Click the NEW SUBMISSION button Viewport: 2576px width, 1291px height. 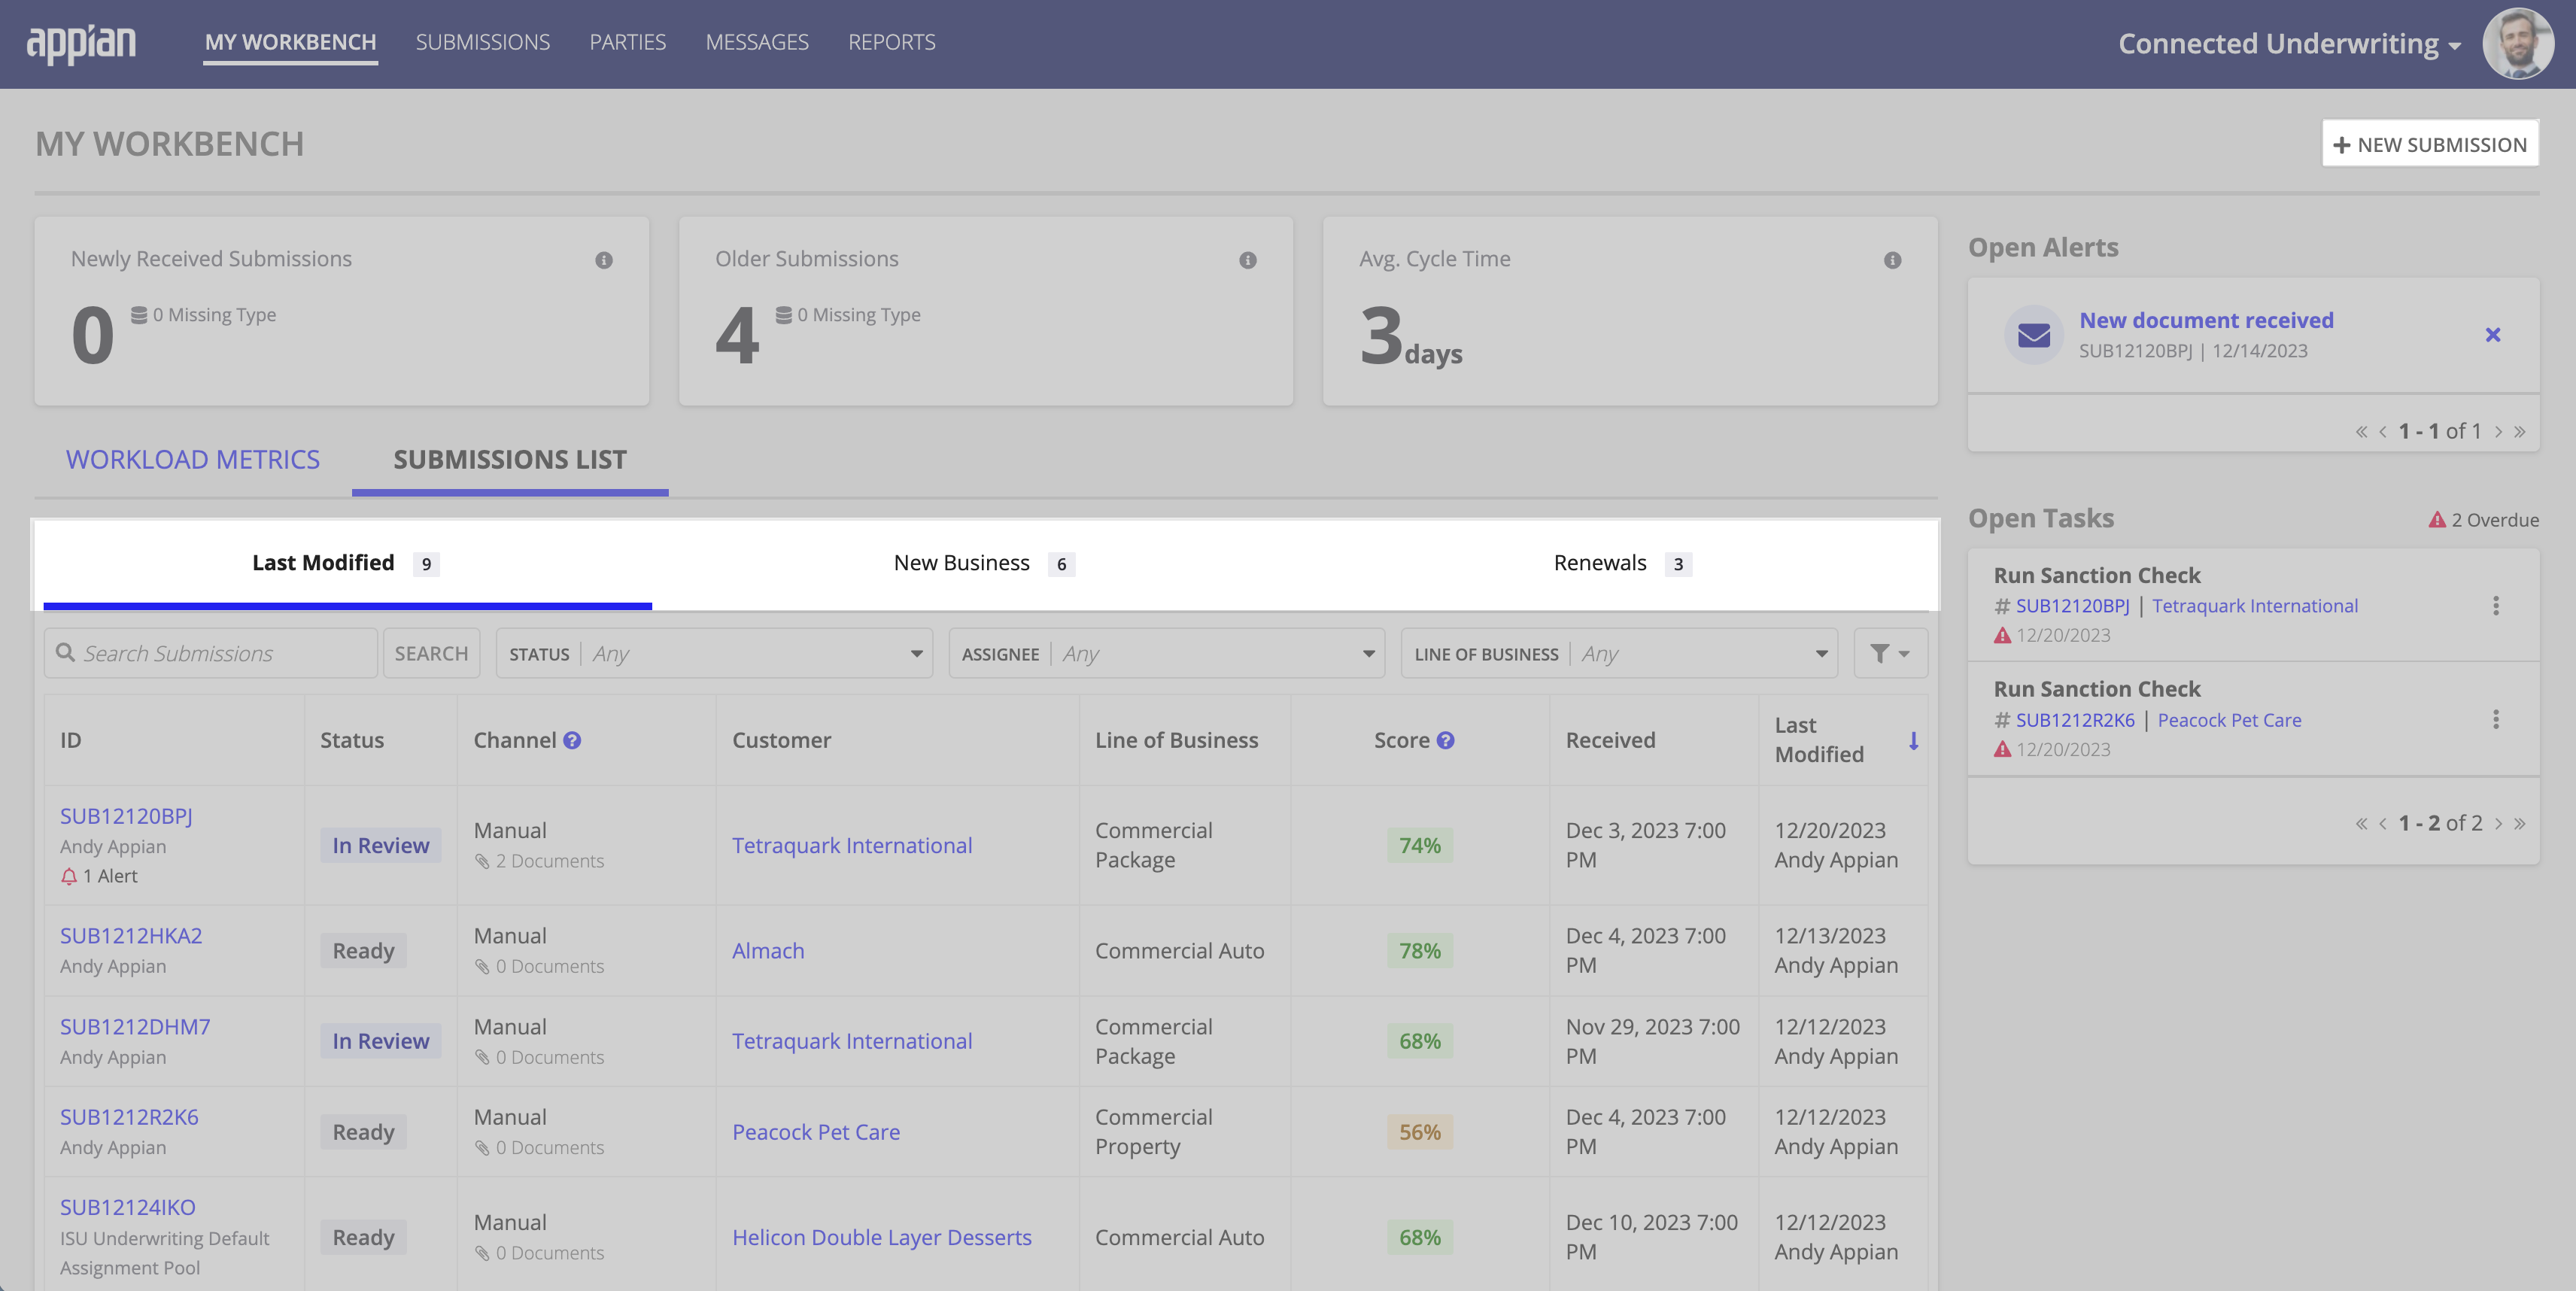2430,145
